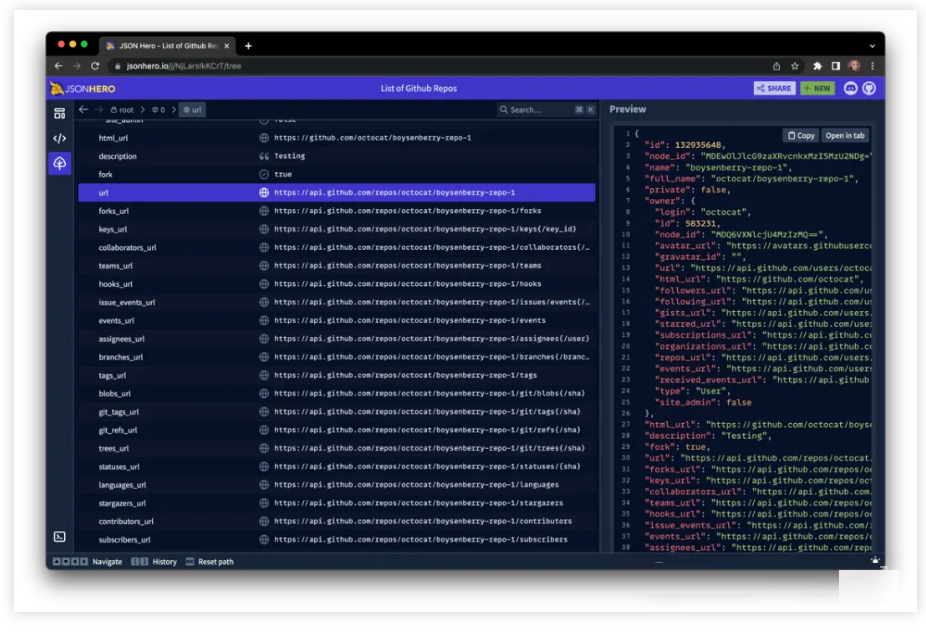Open the Discord community icon
The width and height of the screenshot is (926, 640).
point(851,88)
